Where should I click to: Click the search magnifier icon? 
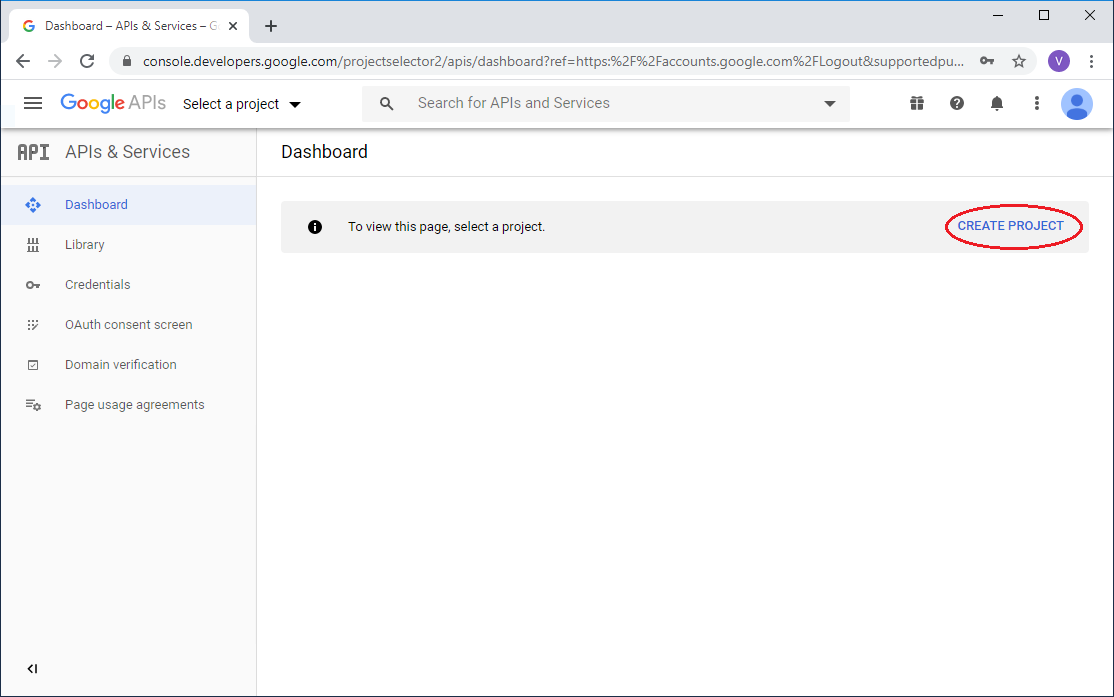[386, 104]
